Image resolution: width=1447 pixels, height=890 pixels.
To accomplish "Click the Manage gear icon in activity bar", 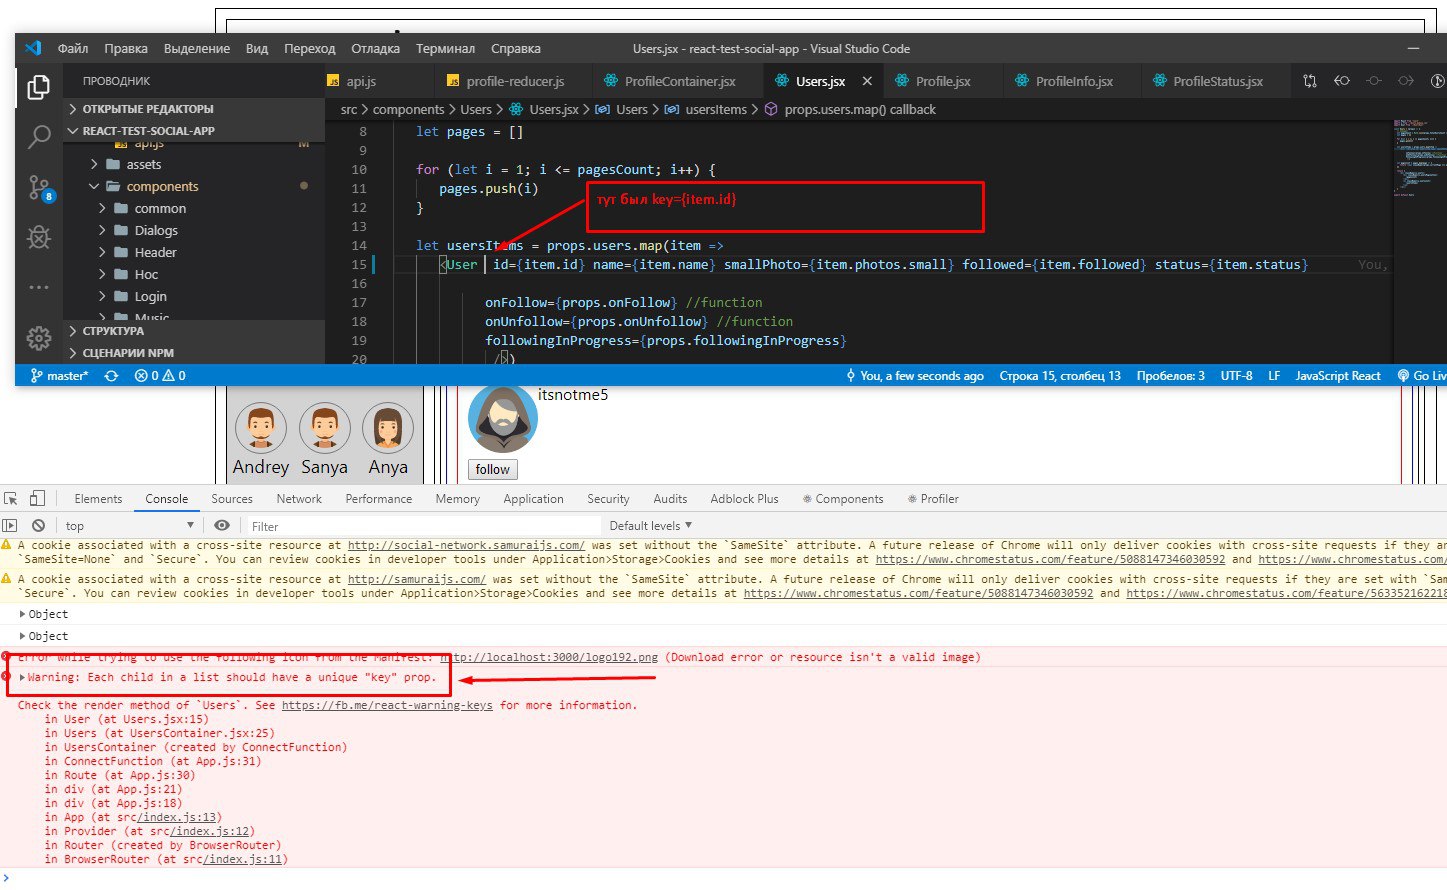I will (x=39, y=338).
